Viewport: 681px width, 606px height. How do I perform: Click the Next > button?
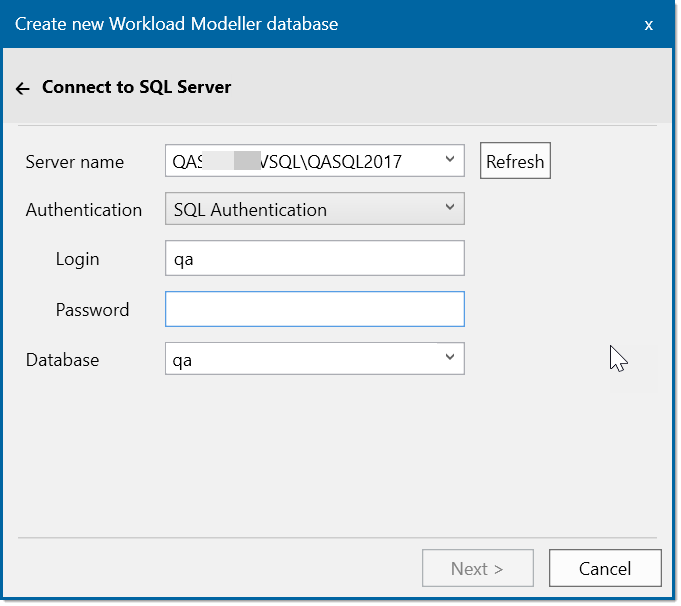477,568
